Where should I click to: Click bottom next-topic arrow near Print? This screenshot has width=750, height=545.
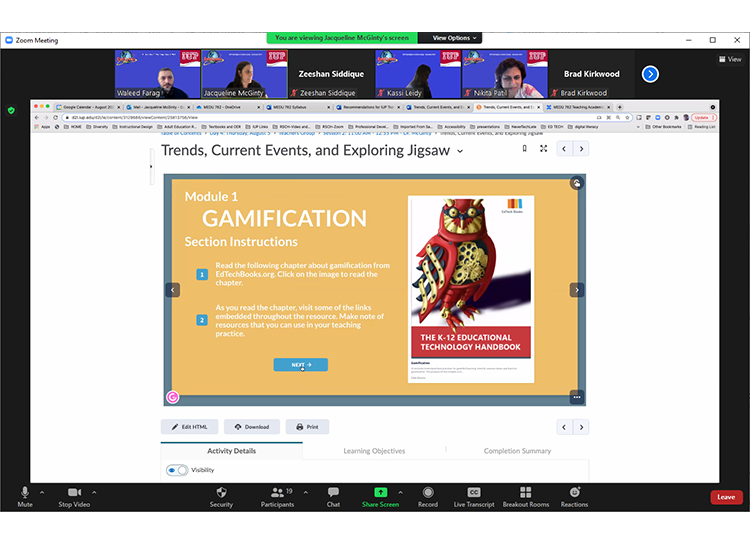click(x=581, y=427)
